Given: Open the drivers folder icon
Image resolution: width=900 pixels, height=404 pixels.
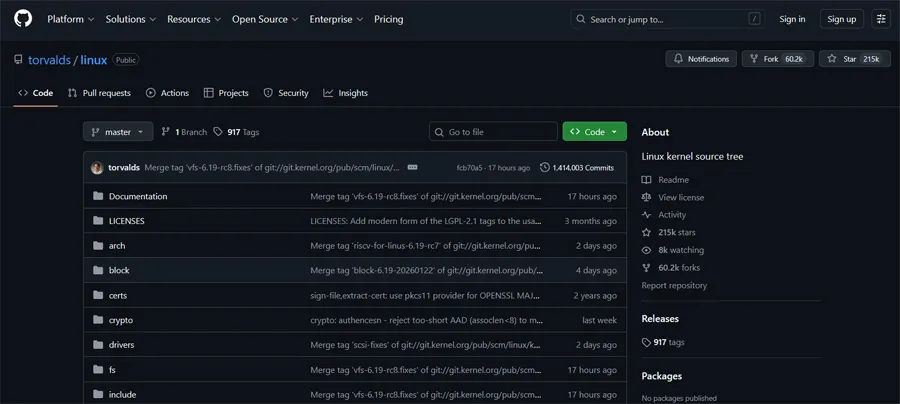Looking at the screenshot, I should (98, 345).
